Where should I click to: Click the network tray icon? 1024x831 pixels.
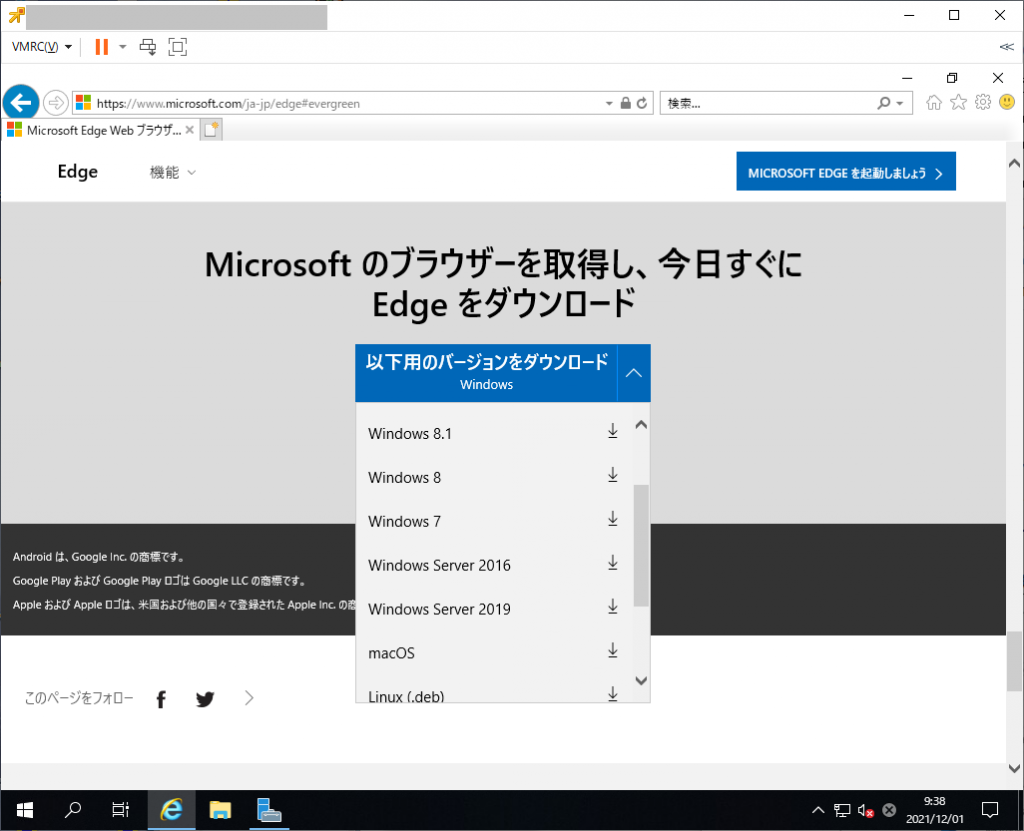[x=842, y=811]
